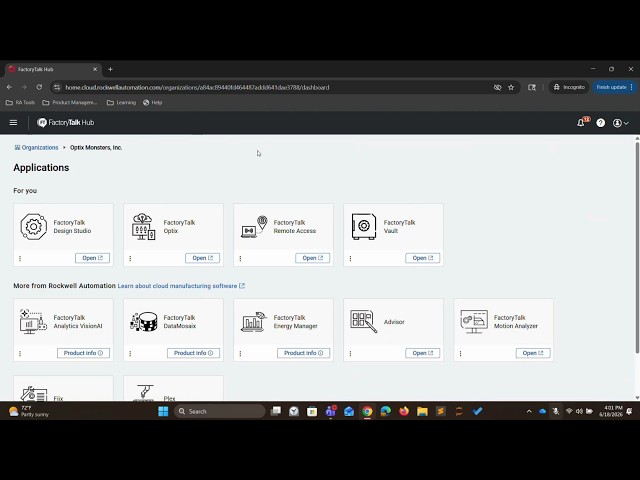This screenshot has width=640, height=480.
Task: Open the Learning bookmark folder
Action: (x=121, y=102)
